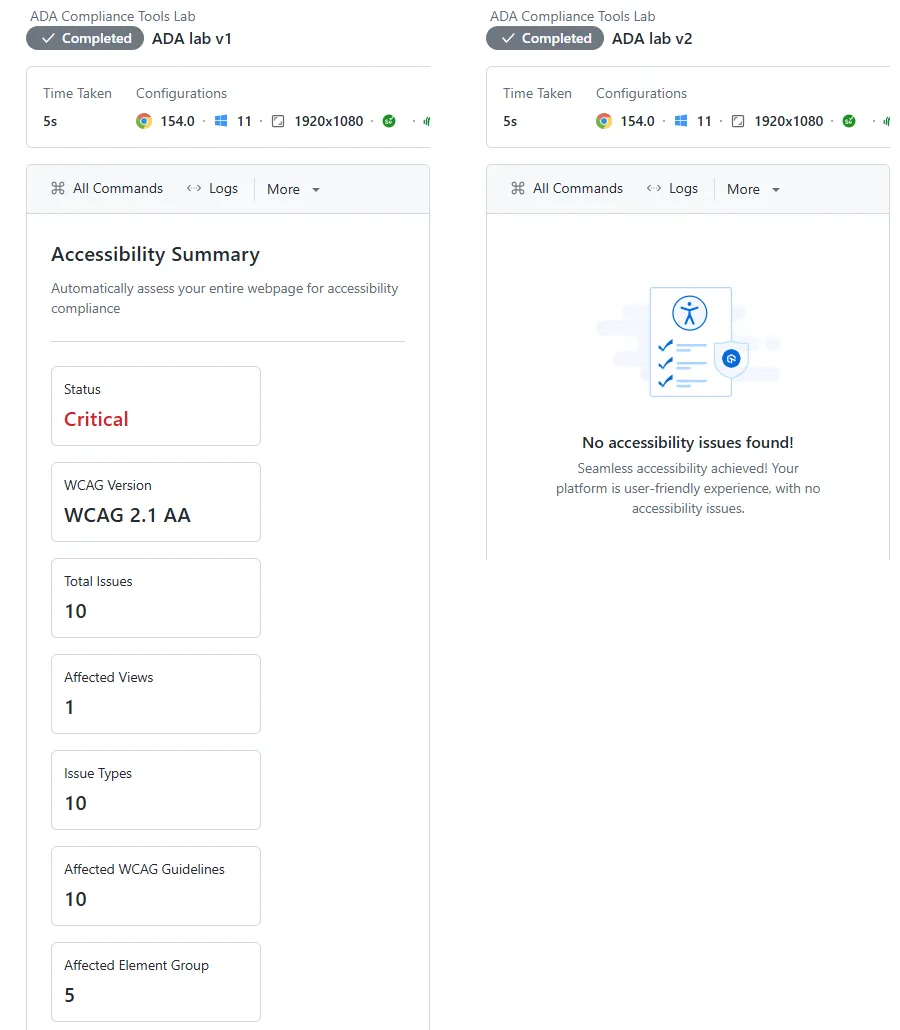900x1030 pixels.
Task: Click 154.0 browser version in v1
Action: (x=177, y=121)
